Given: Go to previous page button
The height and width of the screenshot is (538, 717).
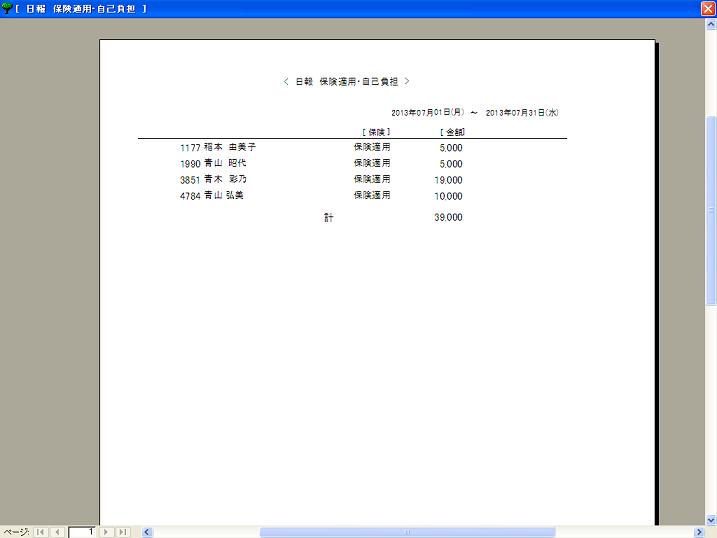Looking at the screenshot, I should pos(57,532).
